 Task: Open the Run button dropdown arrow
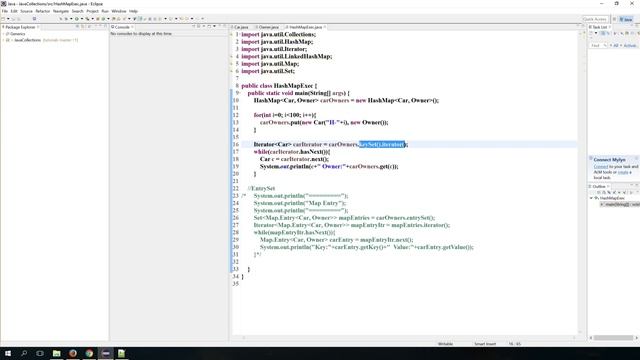click(82, 19)
